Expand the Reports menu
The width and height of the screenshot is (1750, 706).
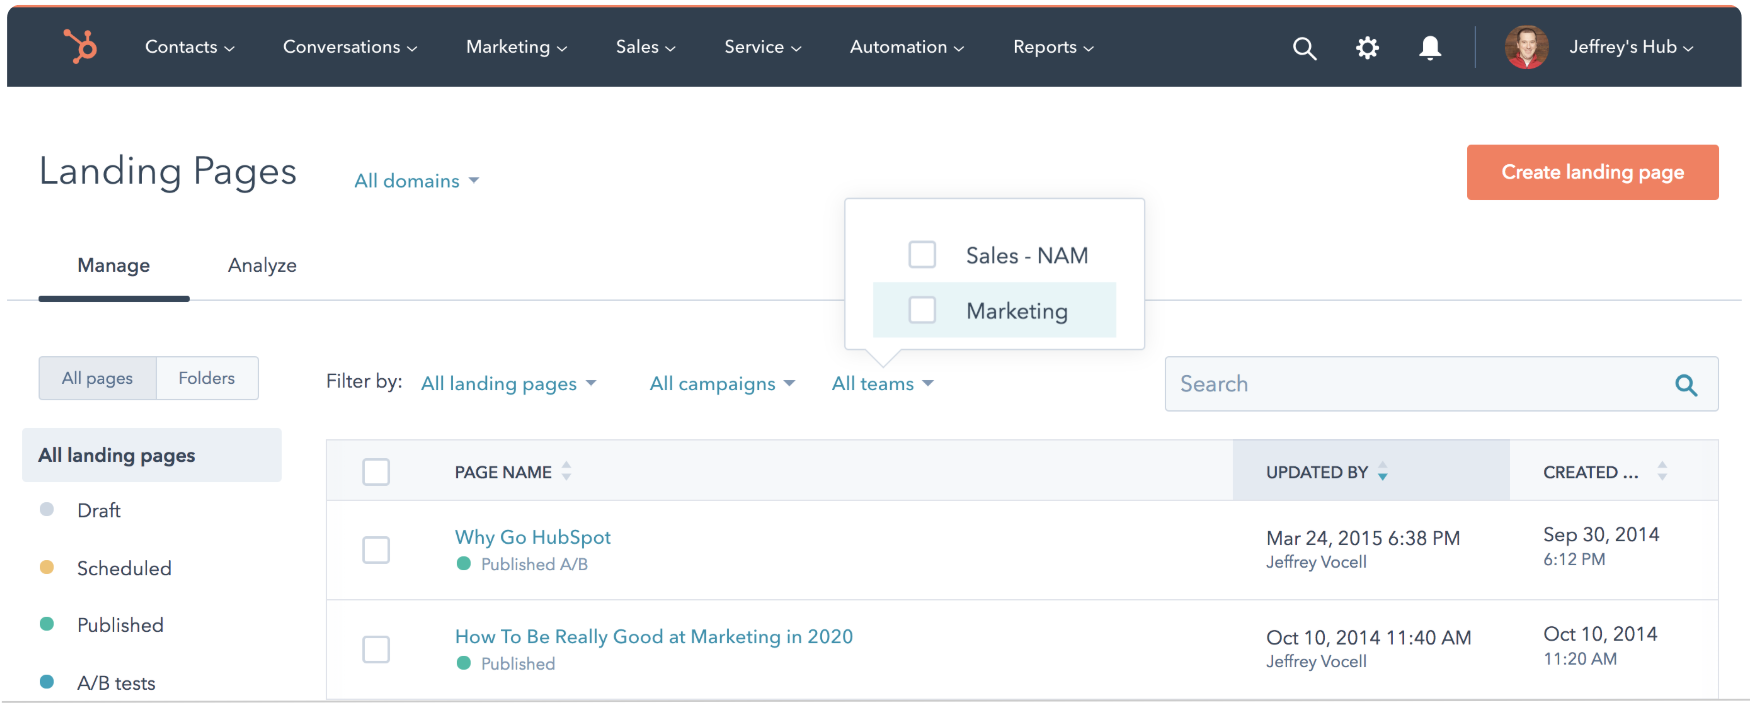point(1053,47)
